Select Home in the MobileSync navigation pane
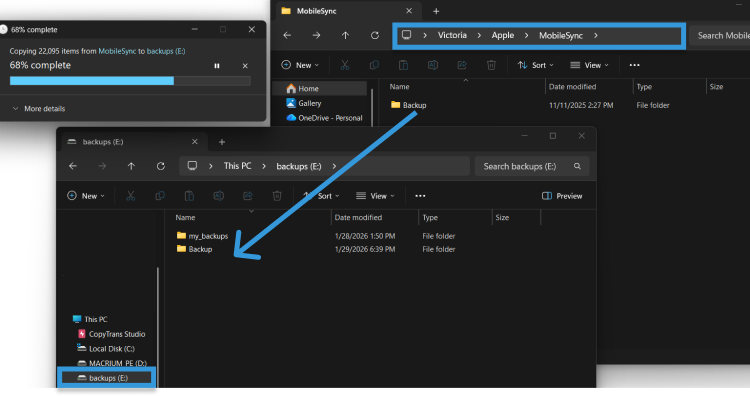The height and width of the screenshot is (396, 750). (x=319, y=88)
